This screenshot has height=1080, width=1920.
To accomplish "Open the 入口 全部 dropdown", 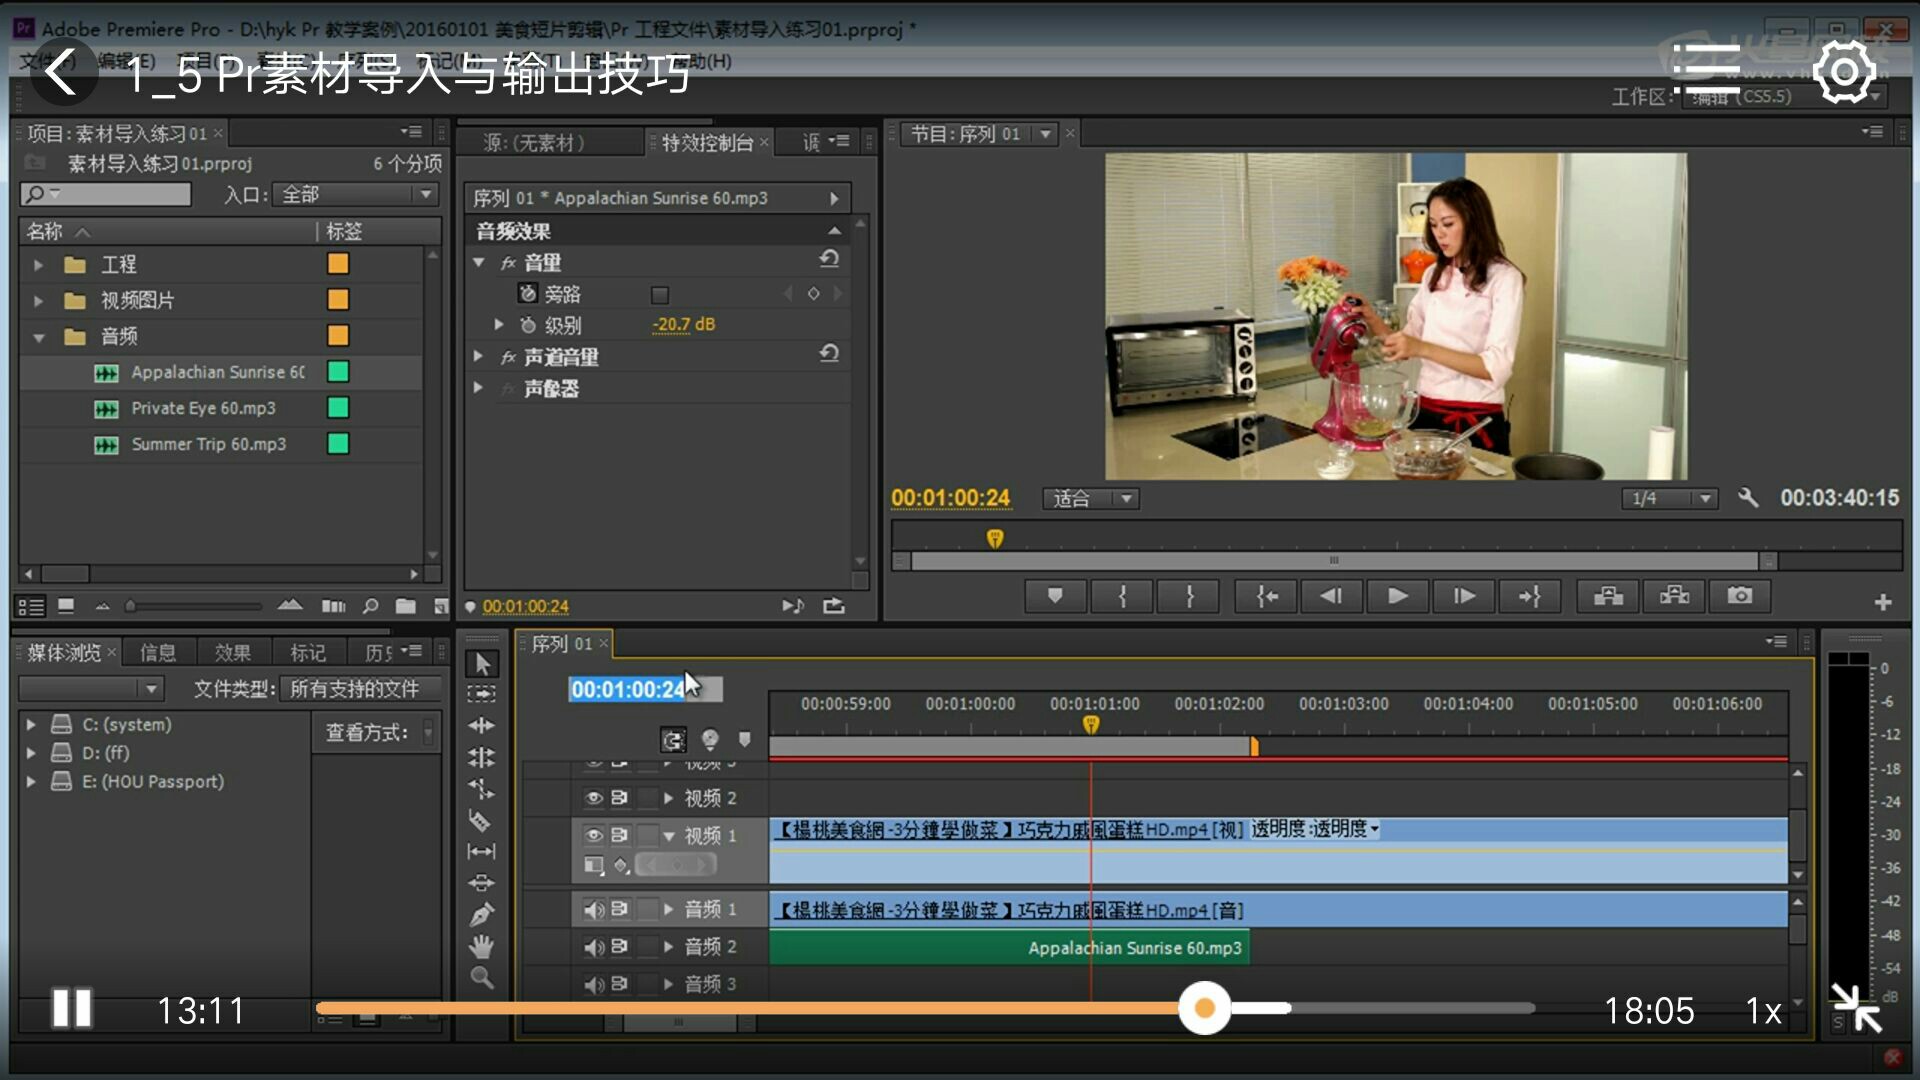I will (356, 194).
